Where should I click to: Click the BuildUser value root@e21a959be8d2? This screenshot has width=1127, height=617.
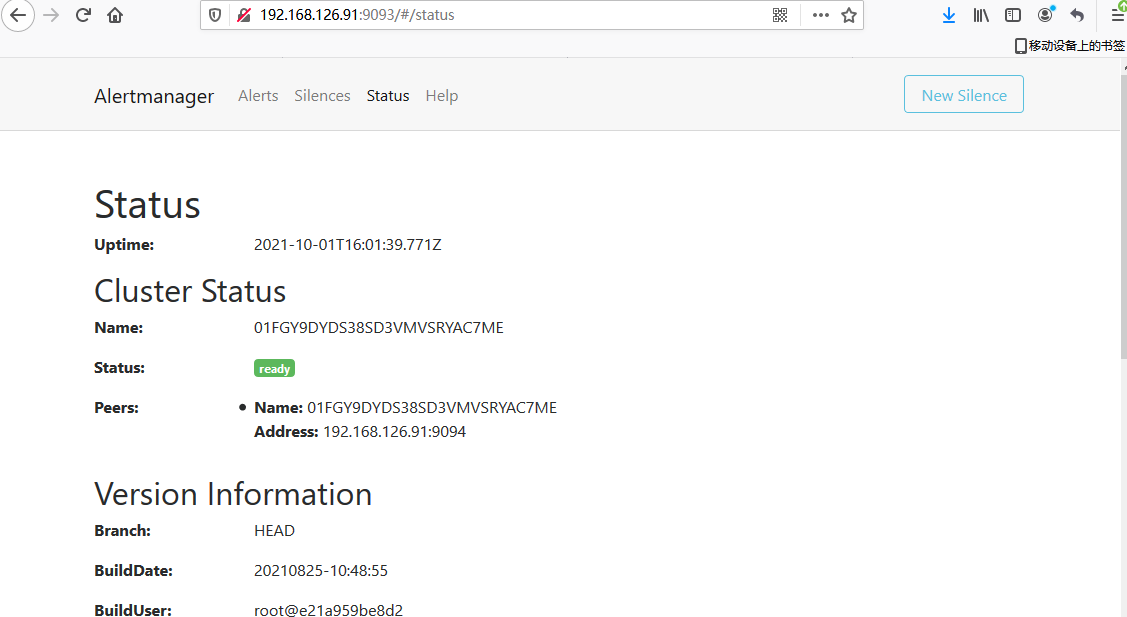tap(328, 610)
